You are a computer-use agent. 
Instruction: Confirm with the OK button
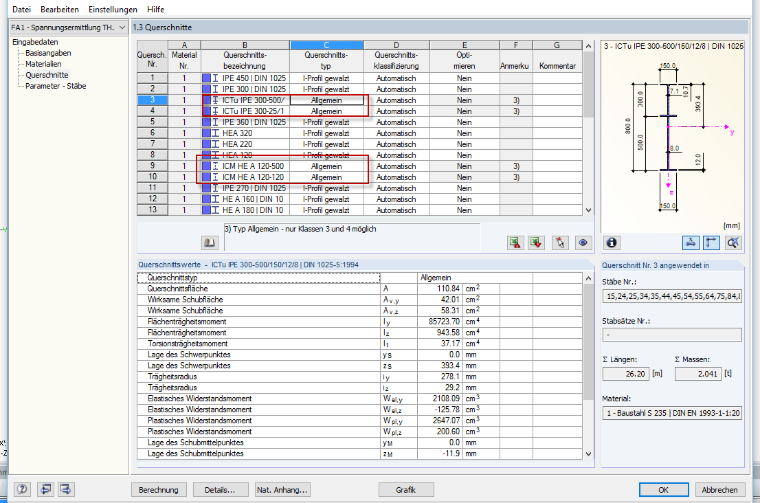664,490
